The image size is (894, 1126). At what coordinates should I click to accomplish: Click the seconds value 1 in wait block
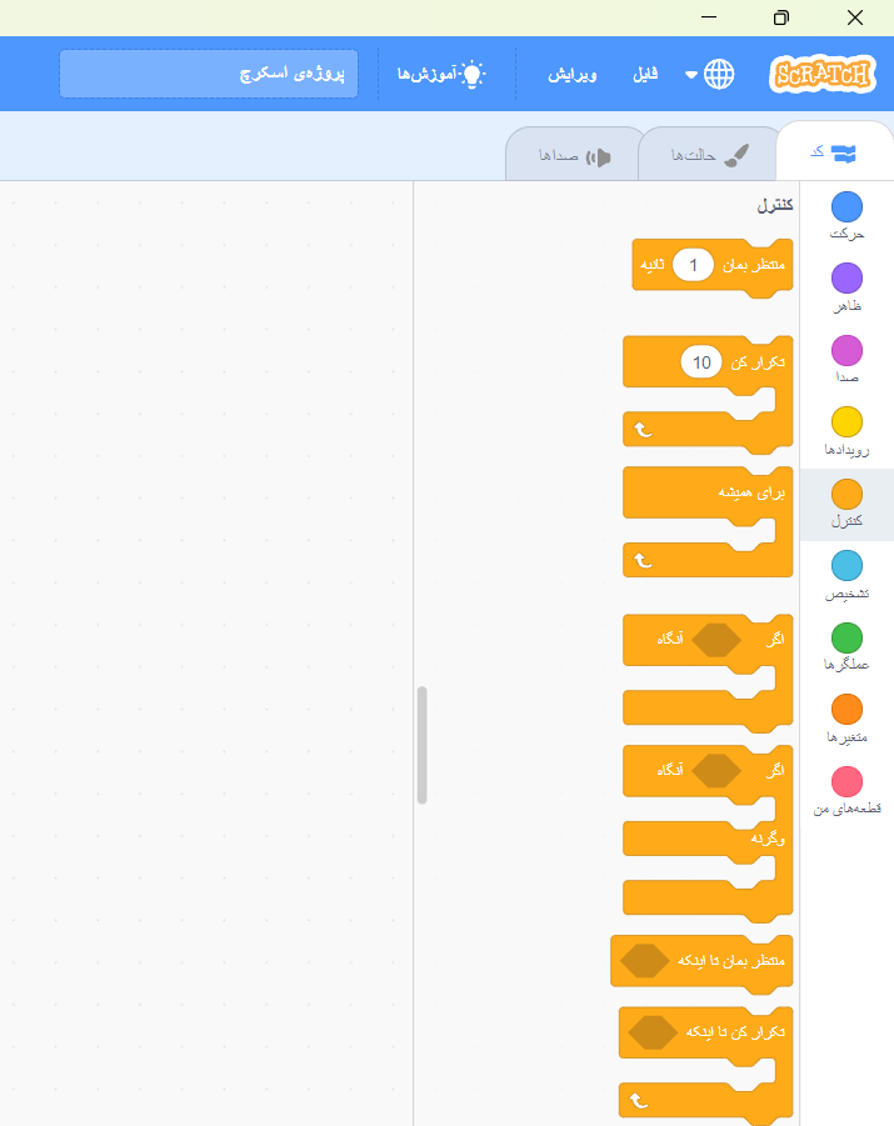[693, 265]
